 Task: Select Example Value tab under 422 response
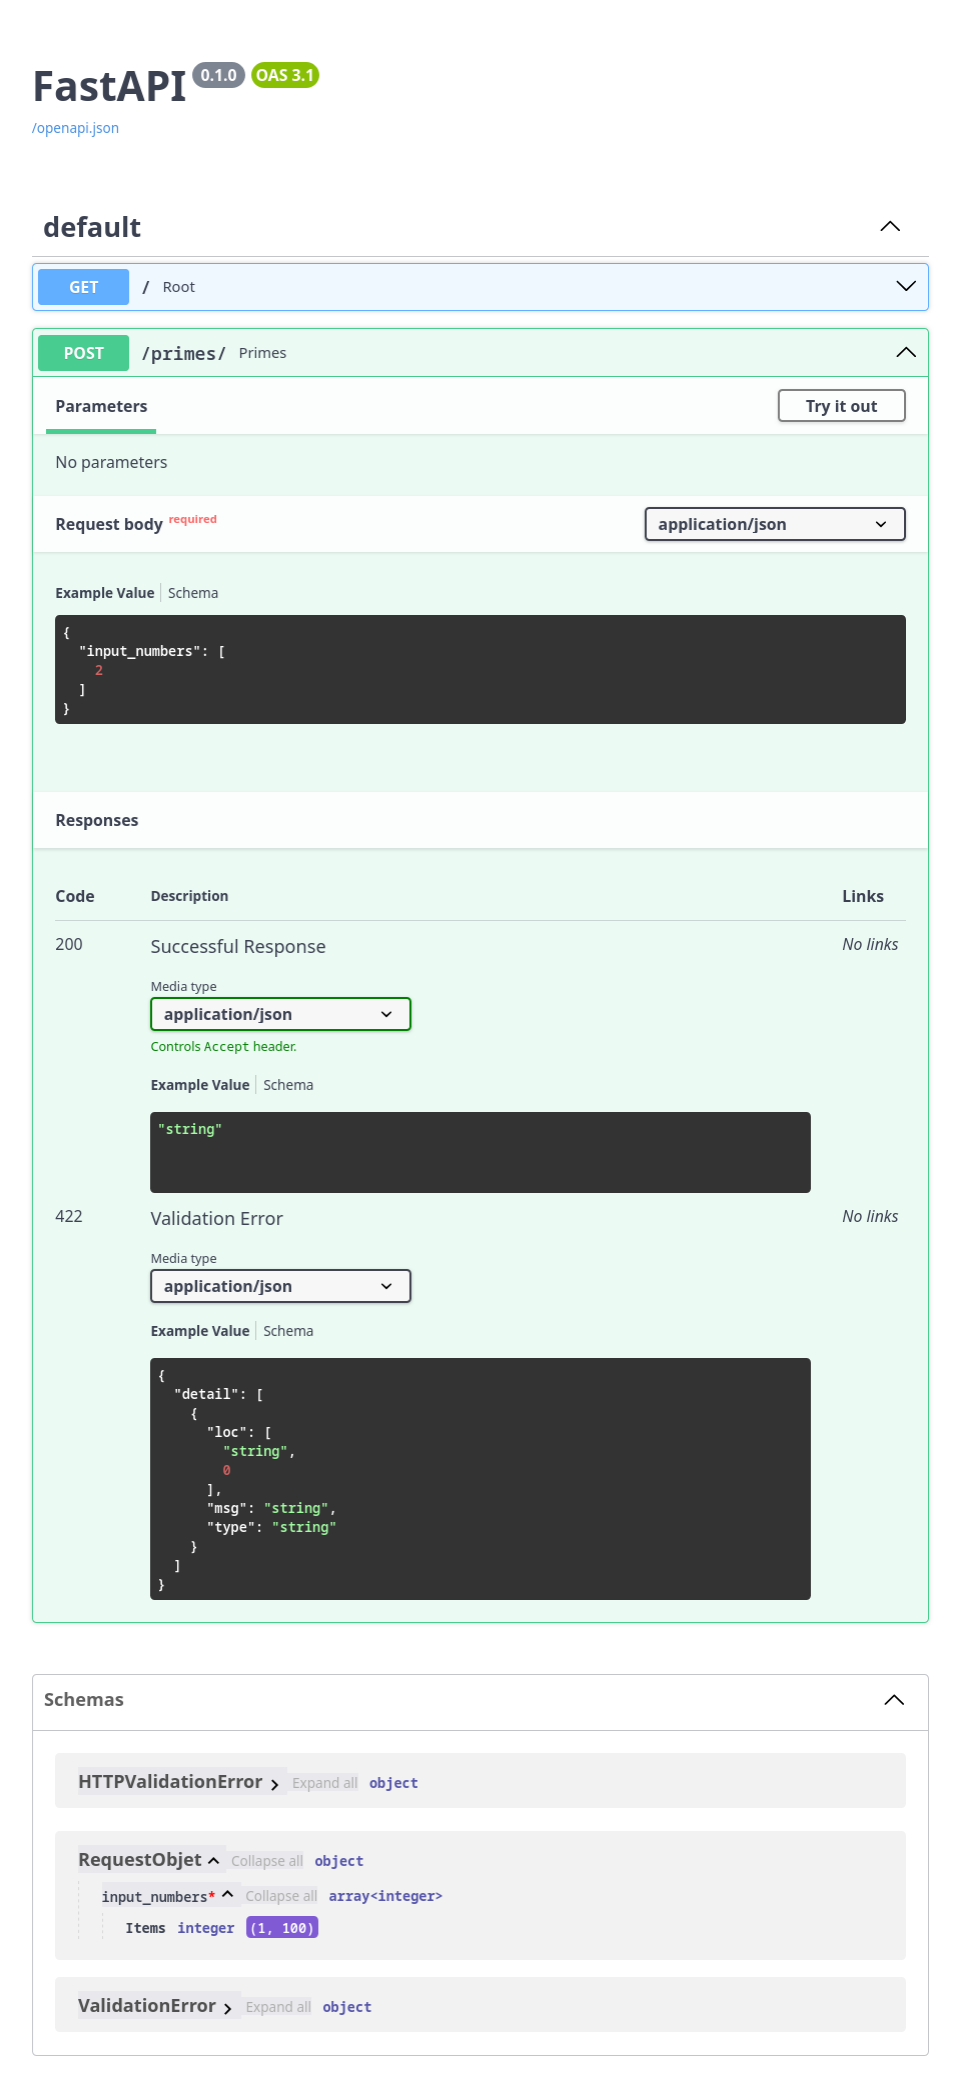pos(200,1331)
